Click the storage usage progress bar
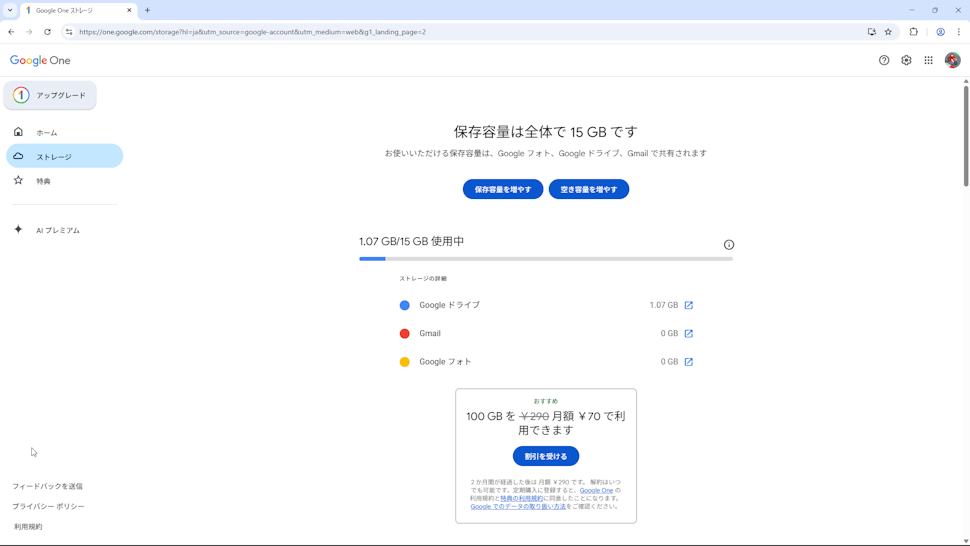This screenshot has height=546, width=970. point(546,258)
